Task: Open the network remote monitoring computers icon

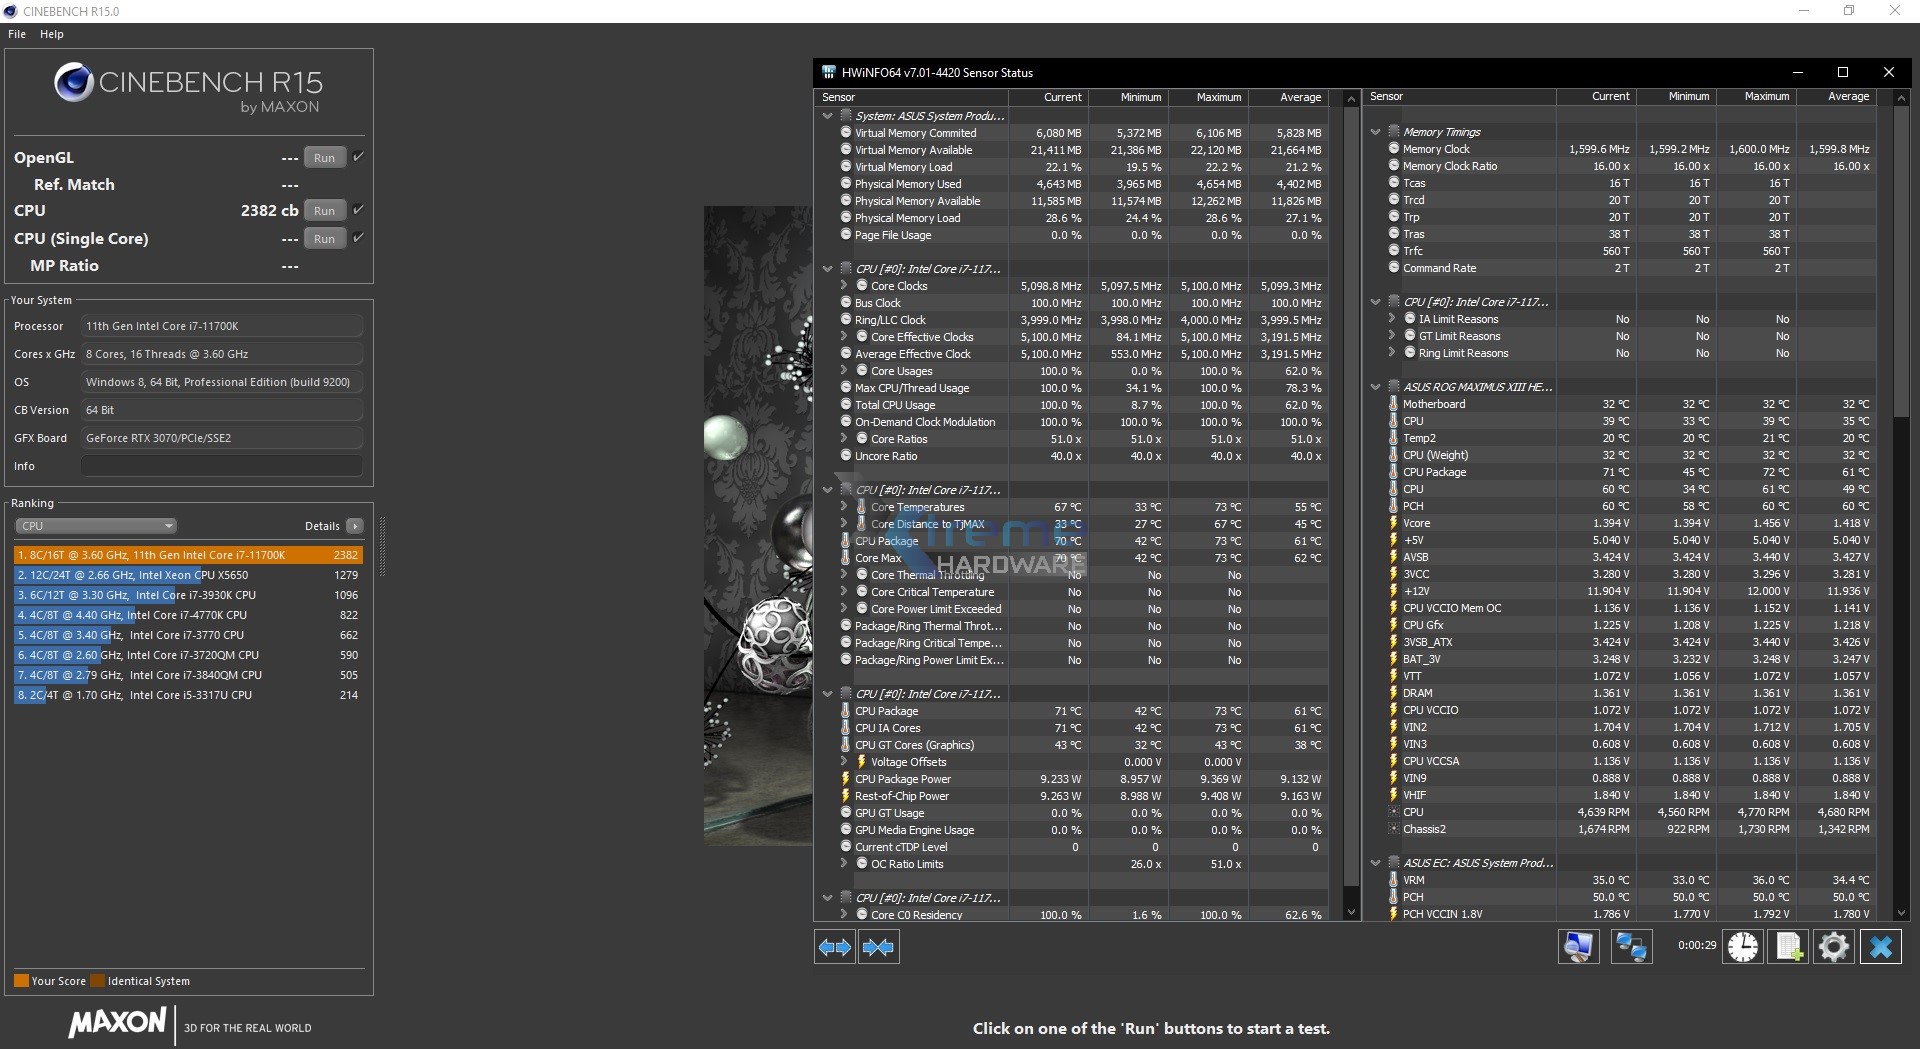Action: 1631,947
